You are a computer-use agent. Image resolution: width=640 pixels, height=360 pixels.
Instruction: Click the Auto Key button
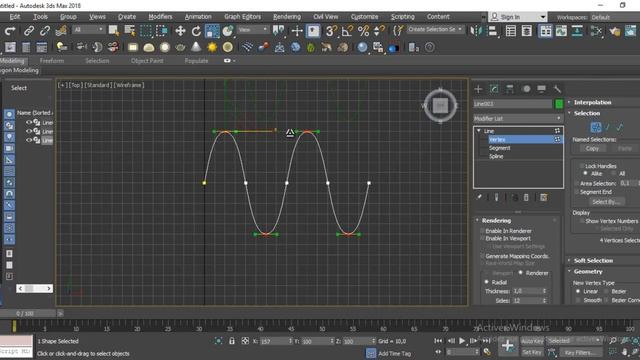click(532, 341)
